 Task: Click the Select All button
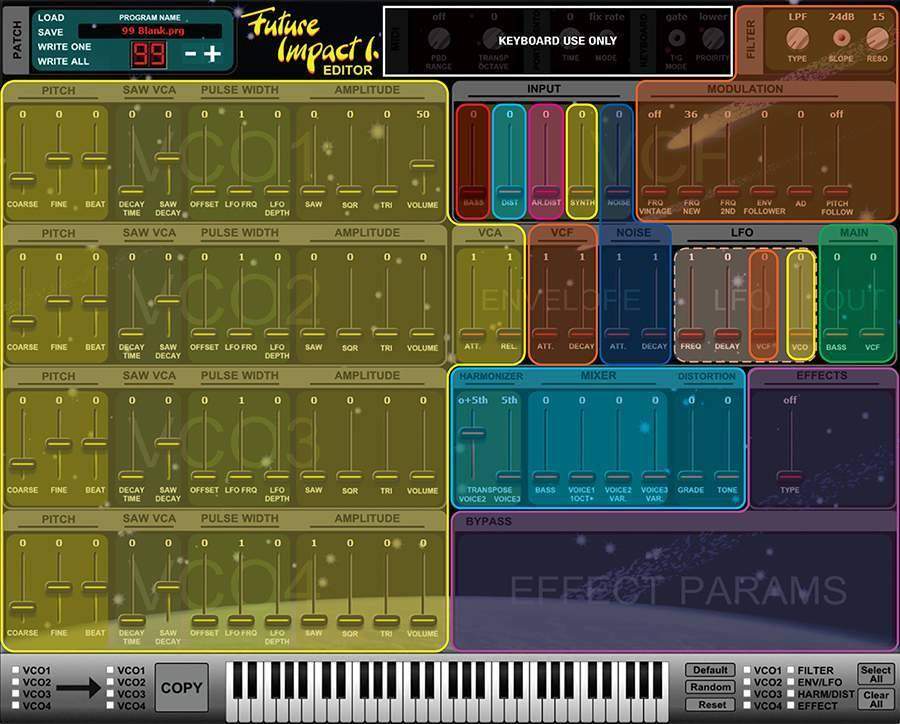click(x=875, y=674)
